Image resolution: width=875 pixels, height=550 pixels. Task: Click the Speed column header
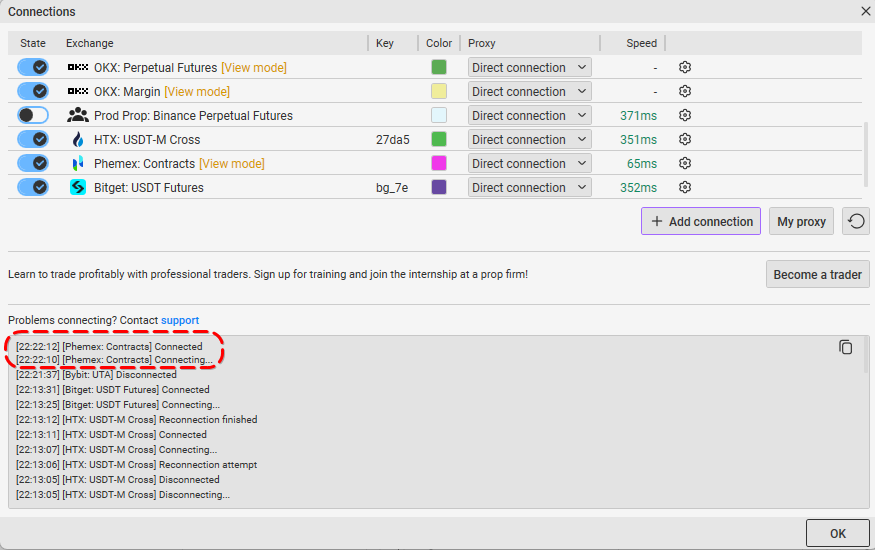pyautogui.click(x=641, y=43)
